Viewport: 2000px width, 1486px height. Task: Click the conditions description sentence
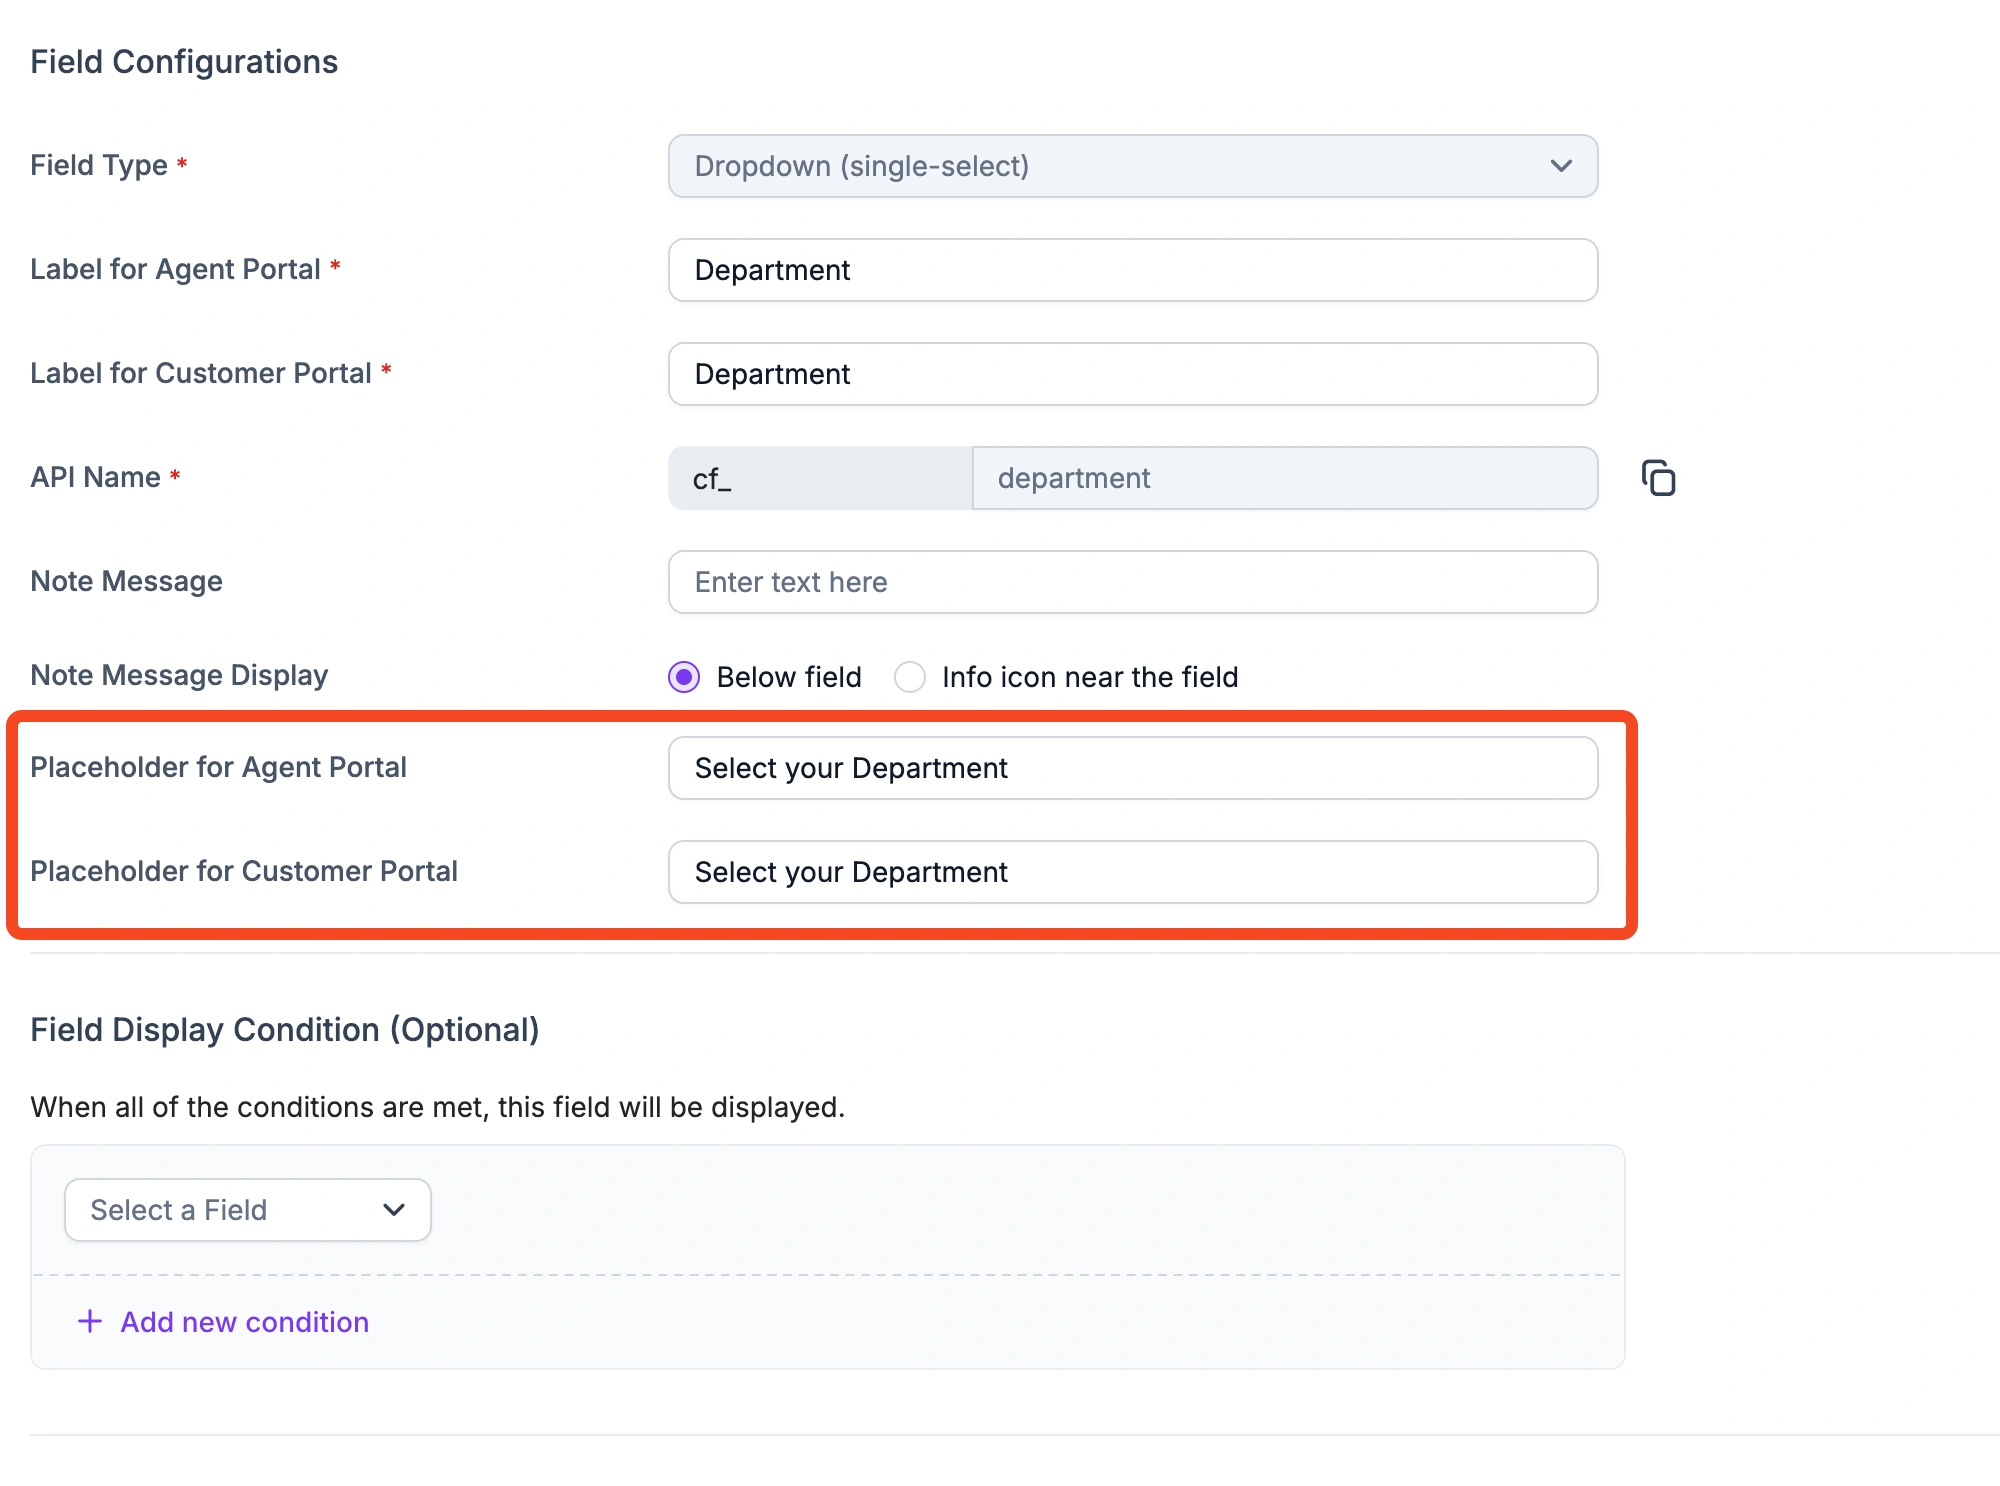(x=438, y=1107)
